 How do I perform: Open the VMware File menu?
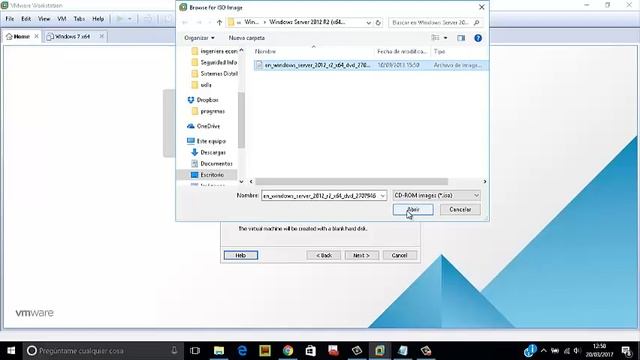[10, 19]
